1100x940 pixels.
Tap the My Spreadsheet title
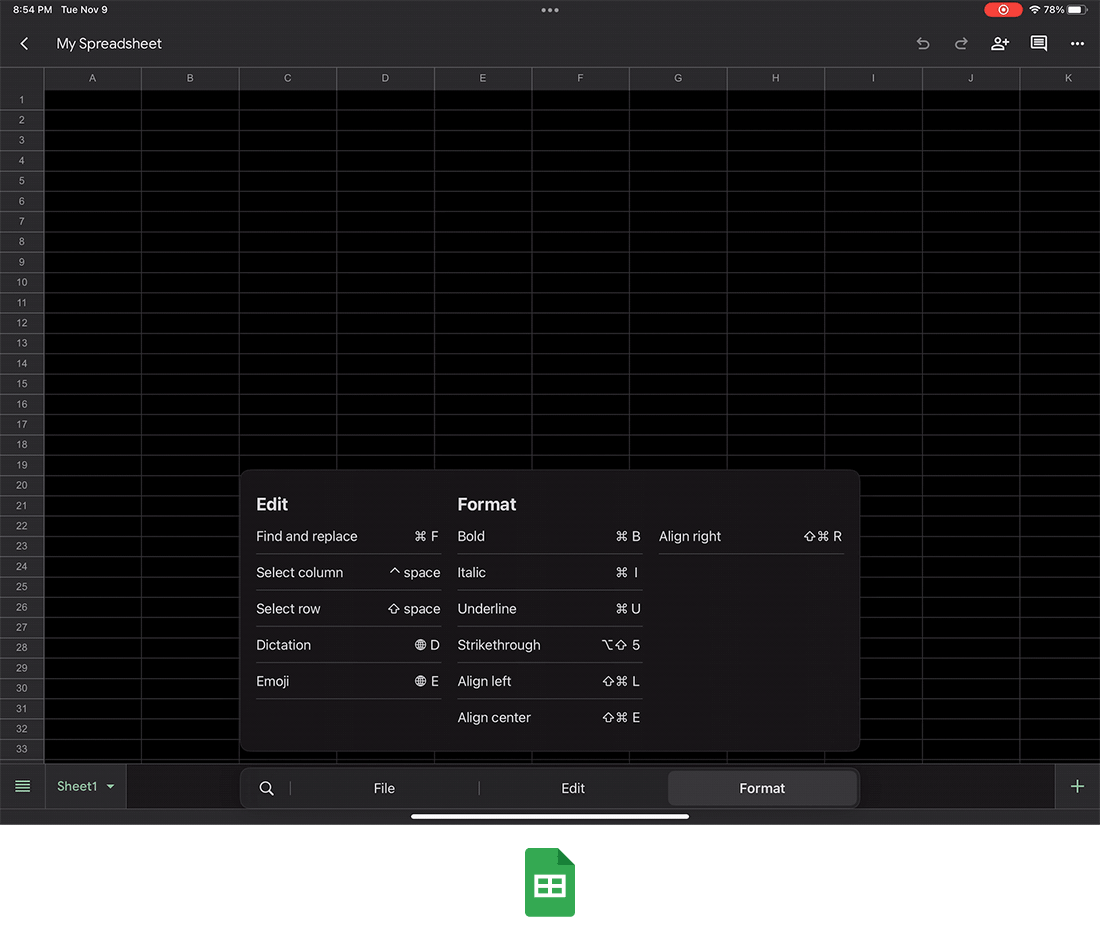(x=109, y=44)
